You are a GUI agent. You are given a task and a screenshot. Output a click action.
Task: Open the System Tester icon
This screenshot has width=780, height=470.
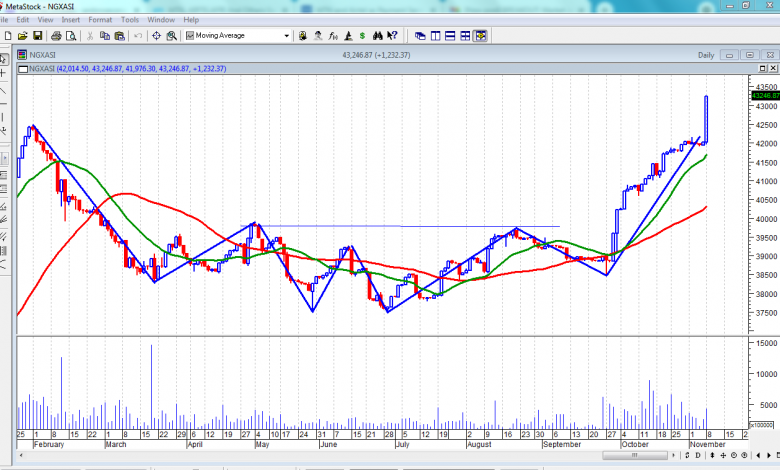(x=348, y=36)
